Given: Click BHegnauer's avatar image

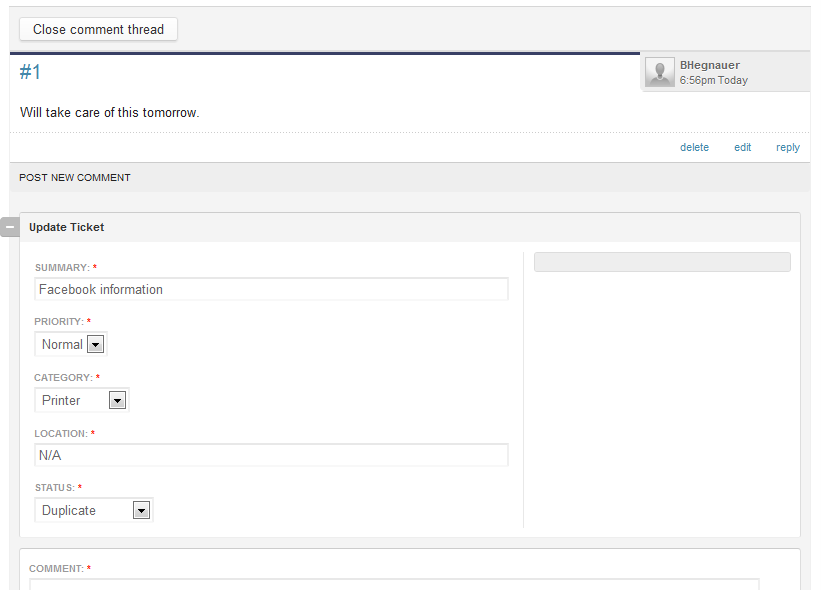Looking at the screenshot, I should click(x=660, y=72).
